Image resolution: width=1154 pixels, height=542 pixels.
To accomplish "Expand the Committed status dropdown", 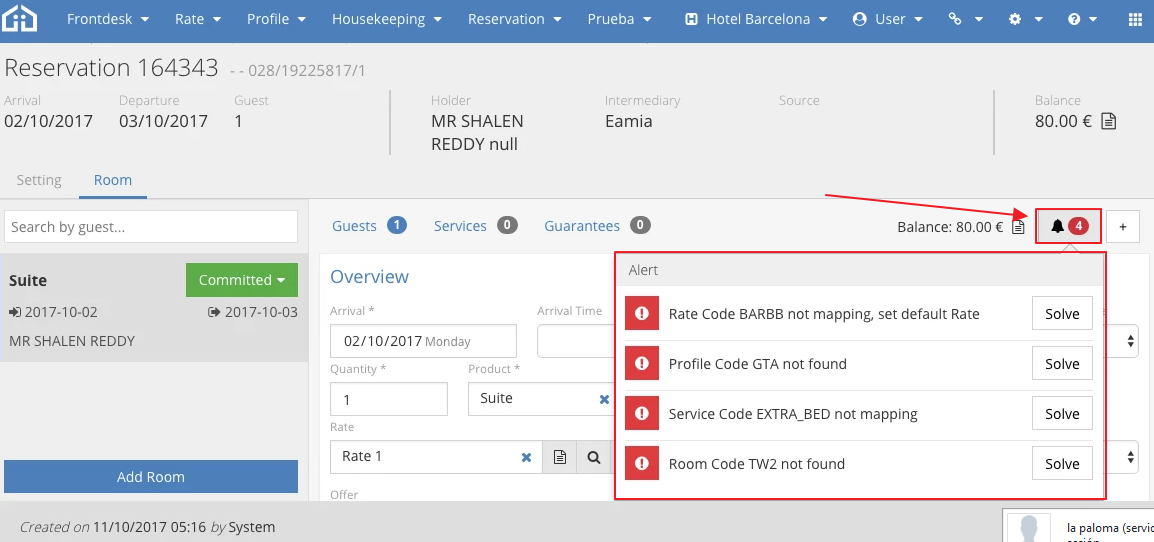I will point(241,280).
